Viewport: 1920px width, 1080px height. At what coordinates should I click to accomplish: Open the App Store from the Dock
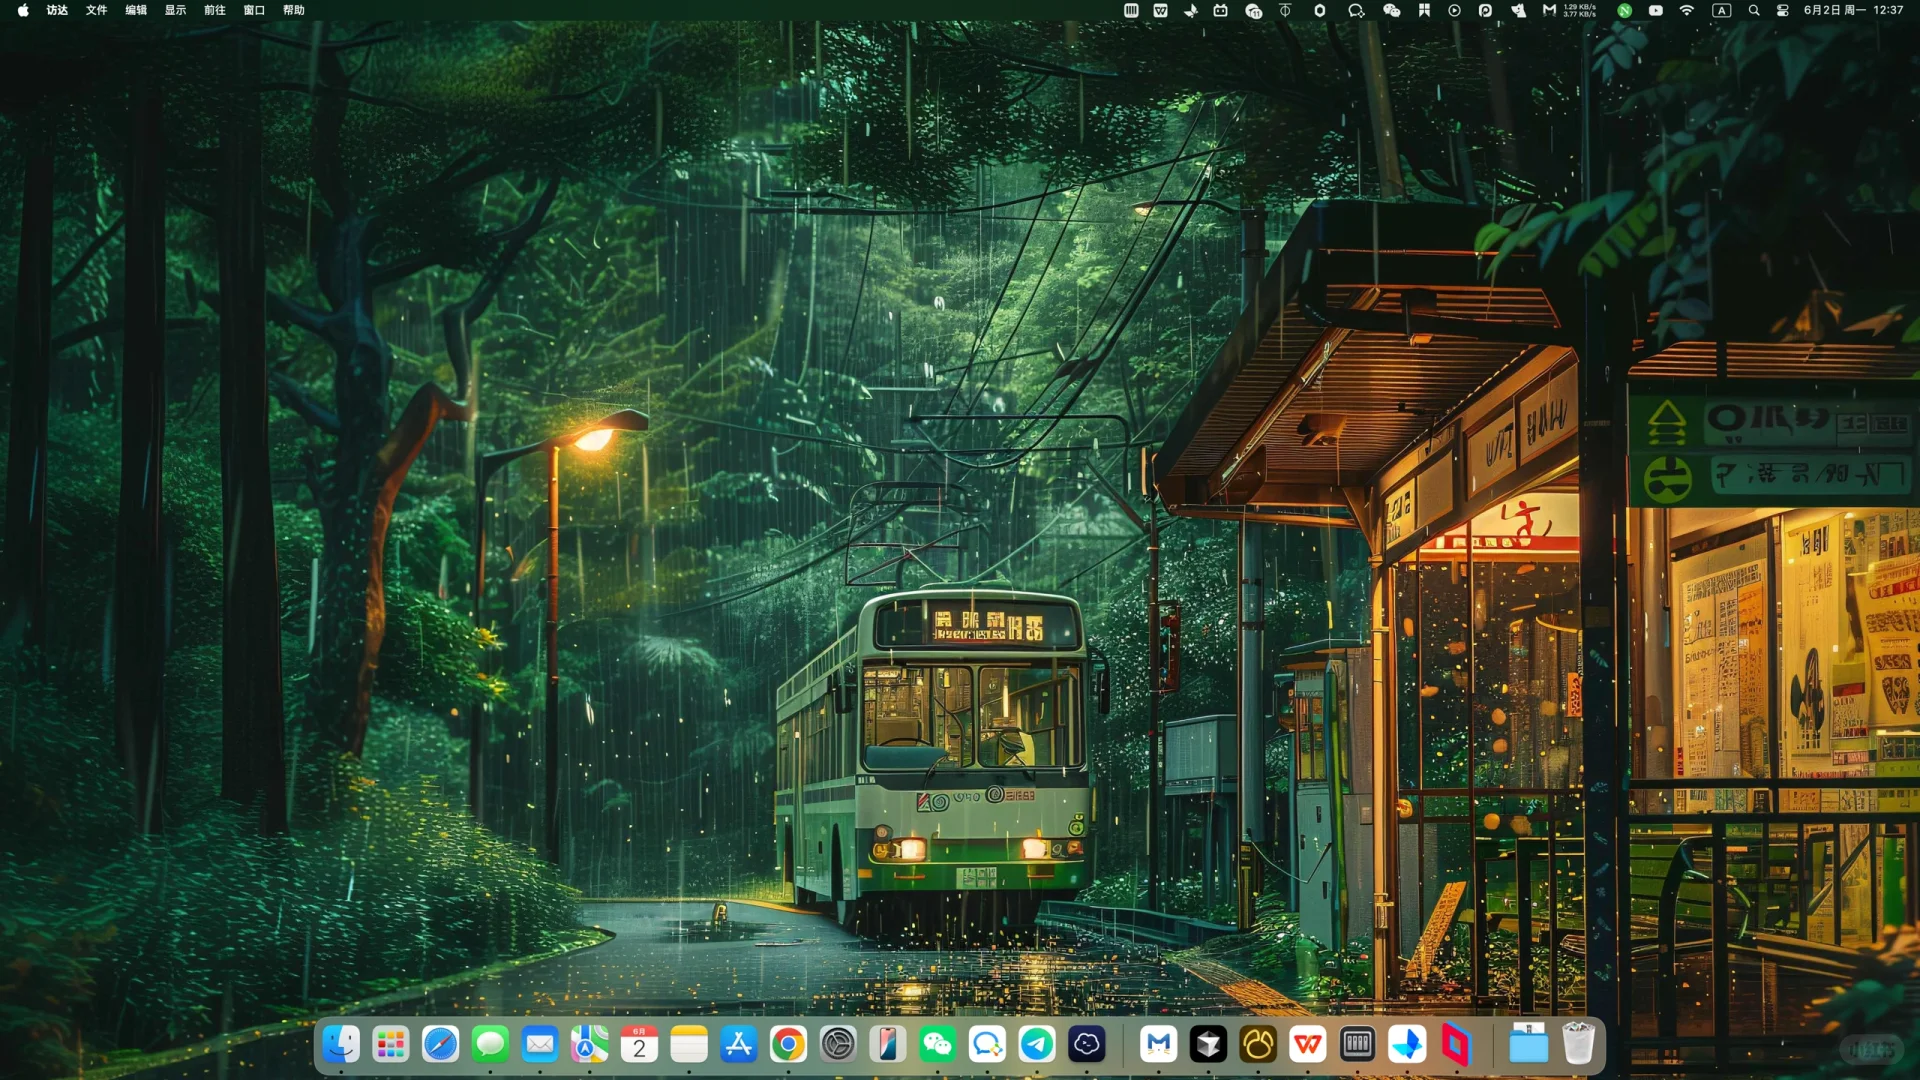coord(738,1044)
